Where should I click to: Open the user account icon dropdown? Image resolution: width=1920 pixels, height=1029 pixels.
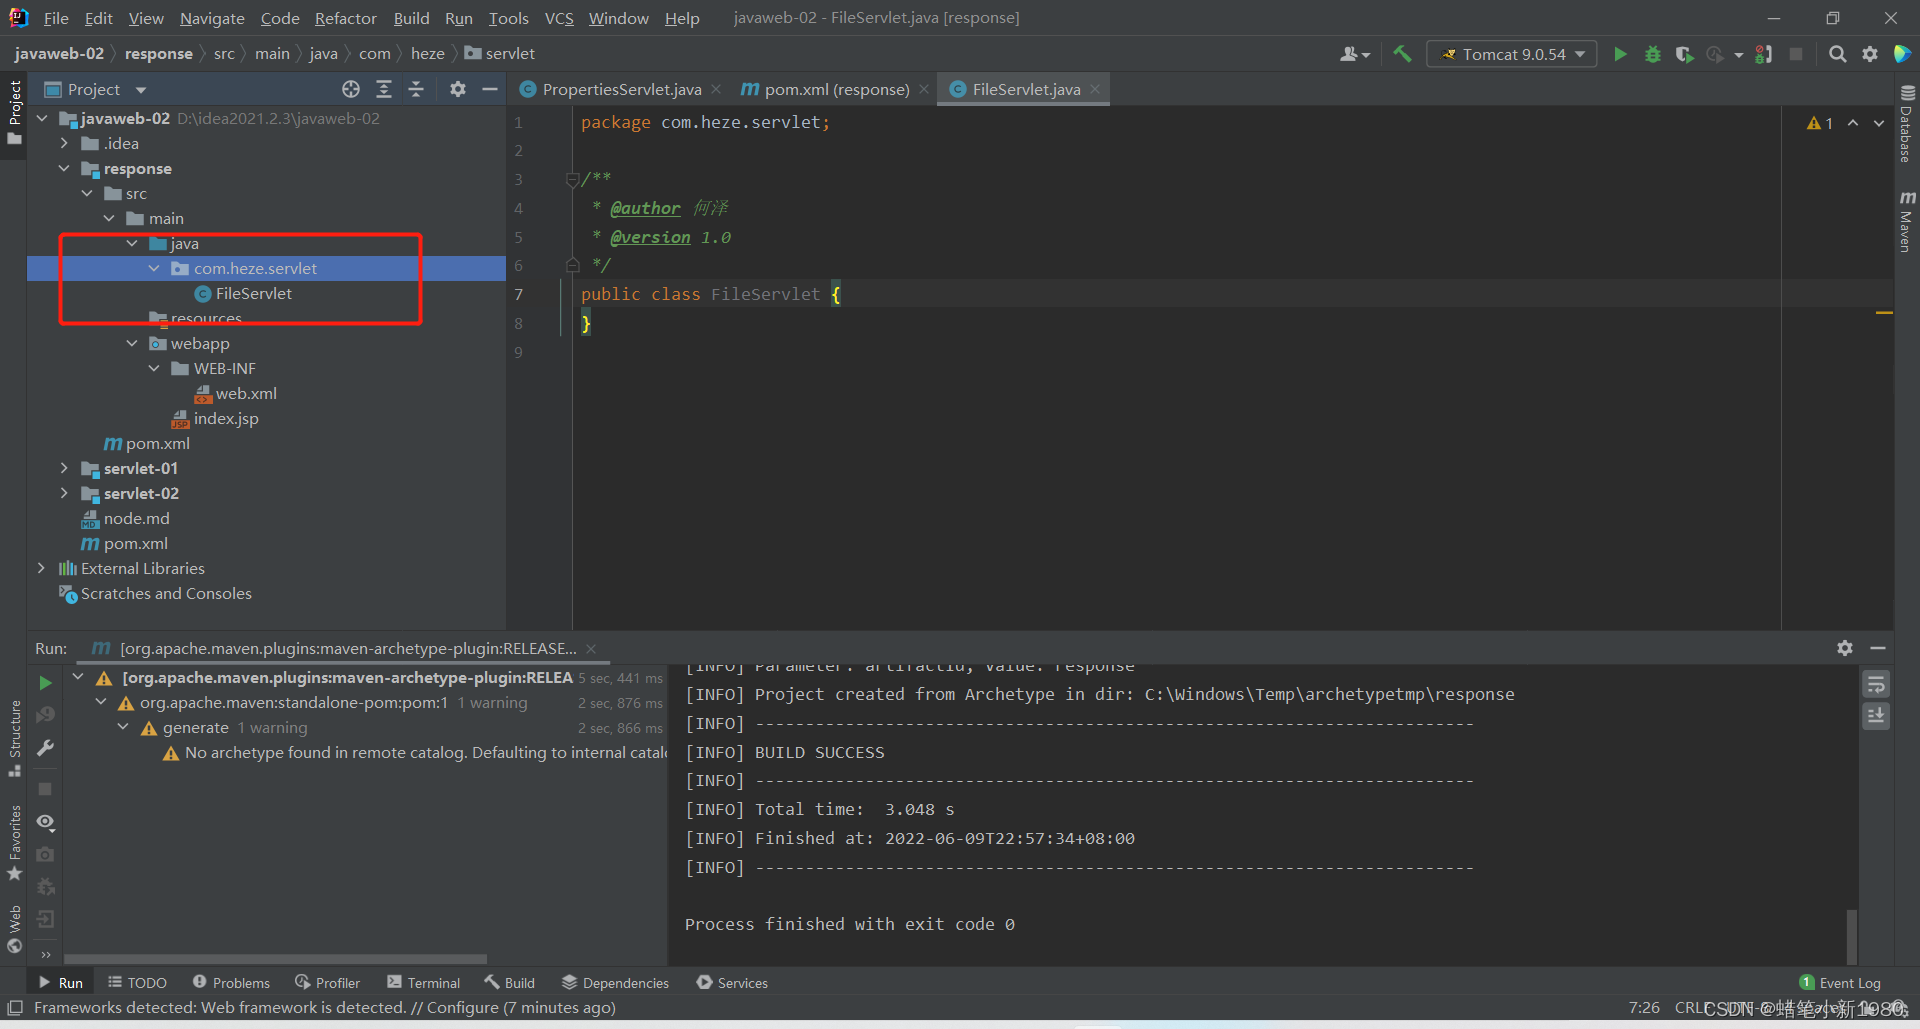pyautogui.click(x=1354, y=54)
